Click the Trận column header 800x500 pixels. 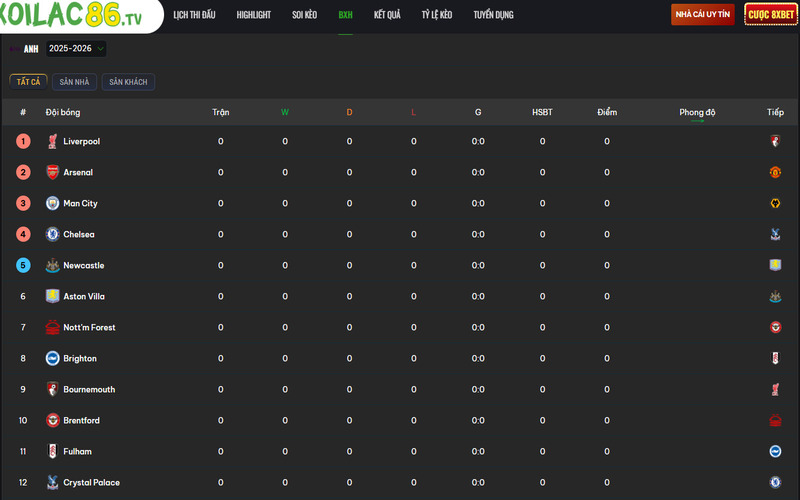(x=220, y=112)
